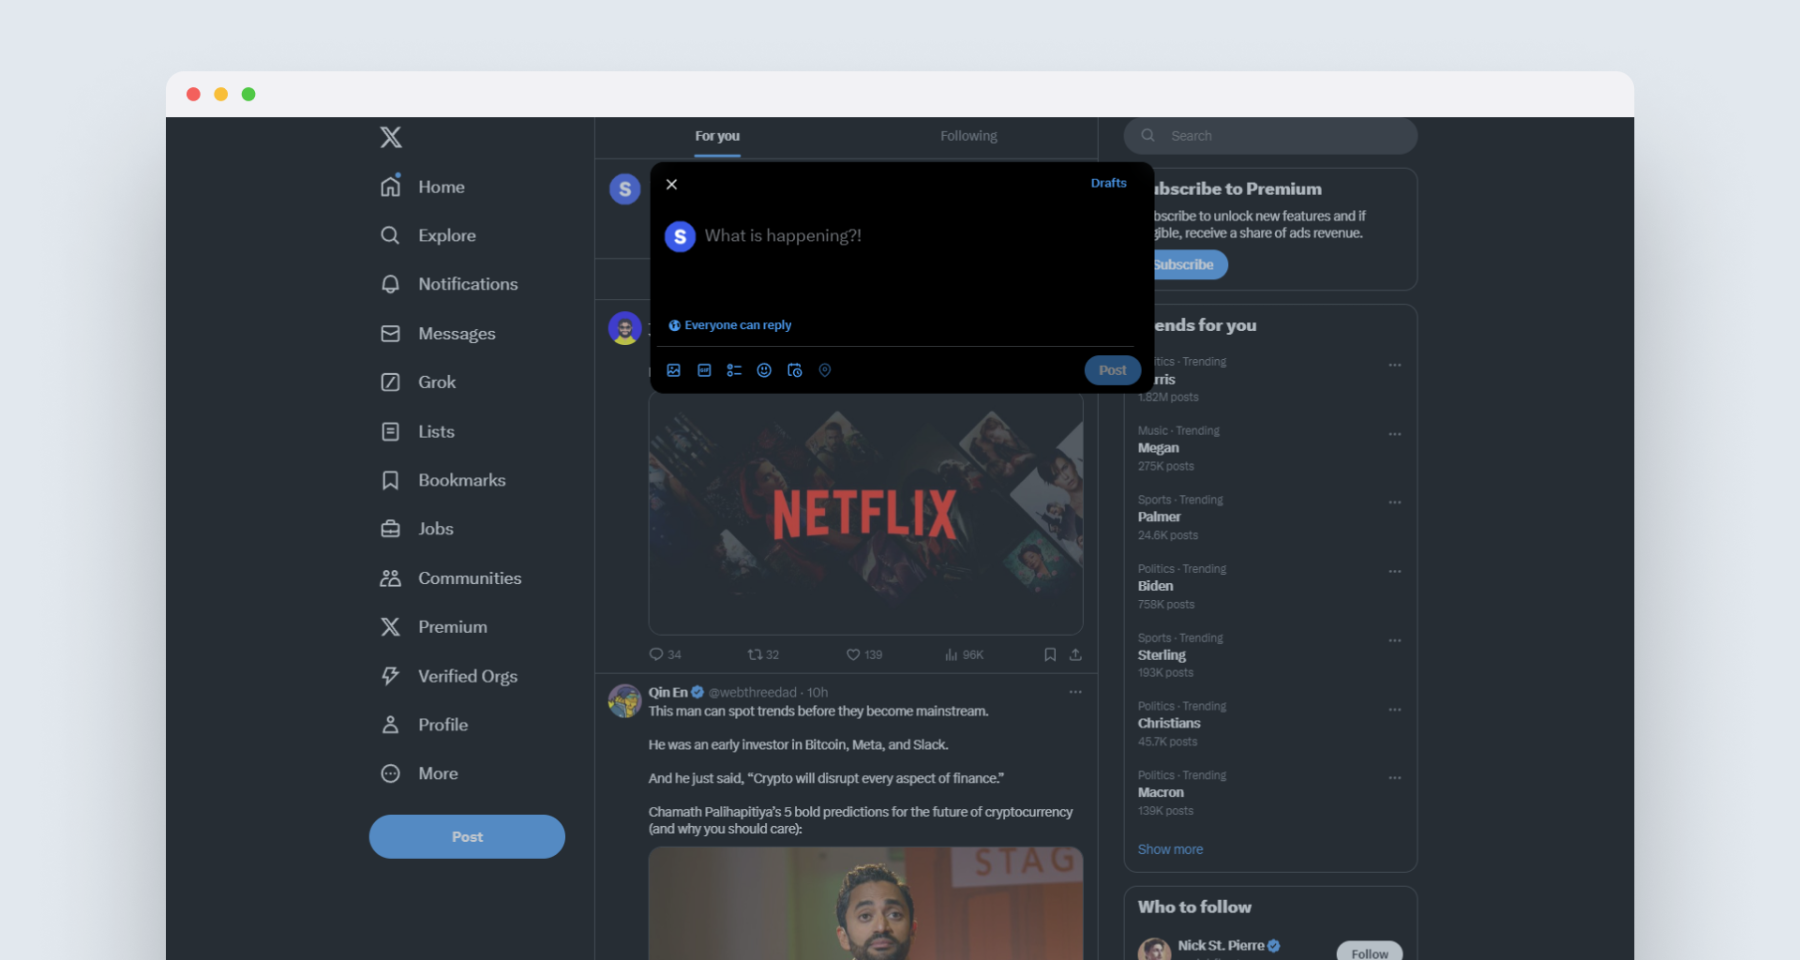Open Qin En's profile name
Viewport: 1800px width, 960px height.
click(x=668, y=692)
